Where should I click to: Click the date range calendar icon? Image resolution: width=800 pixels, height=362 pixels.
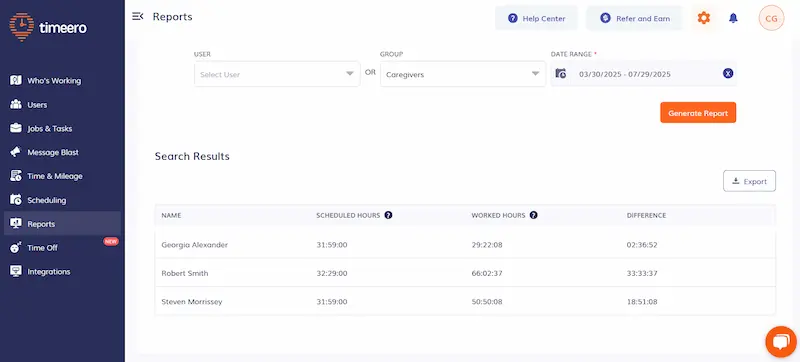pyautogui.click(x=561, y=73)
